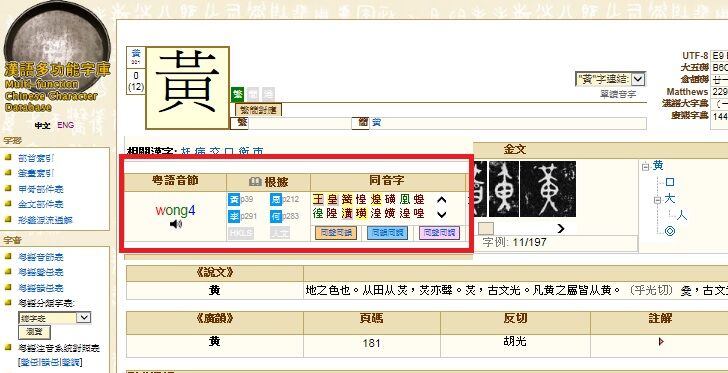Click the 瀏覽 button

pos(34,333)
